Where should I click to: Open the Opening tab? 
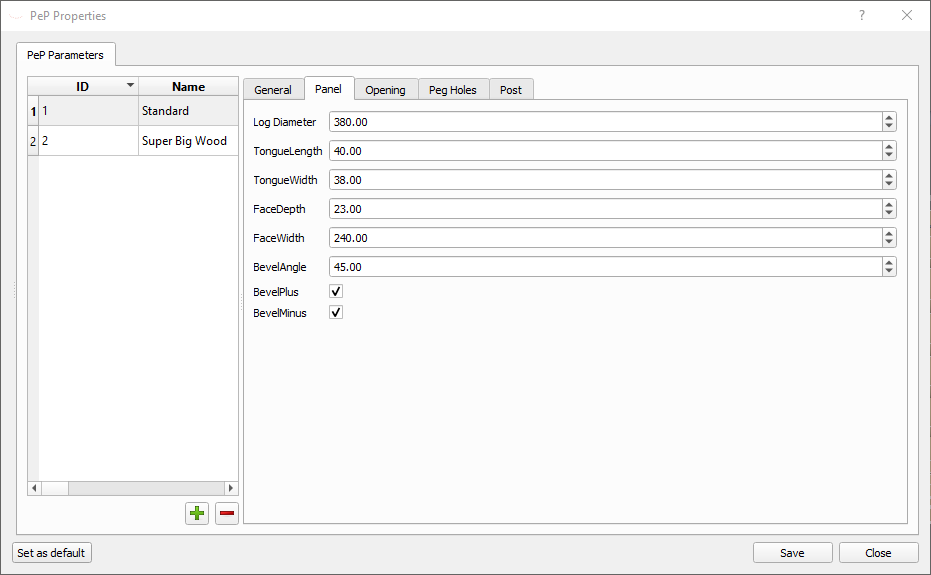tap(385, 90)
